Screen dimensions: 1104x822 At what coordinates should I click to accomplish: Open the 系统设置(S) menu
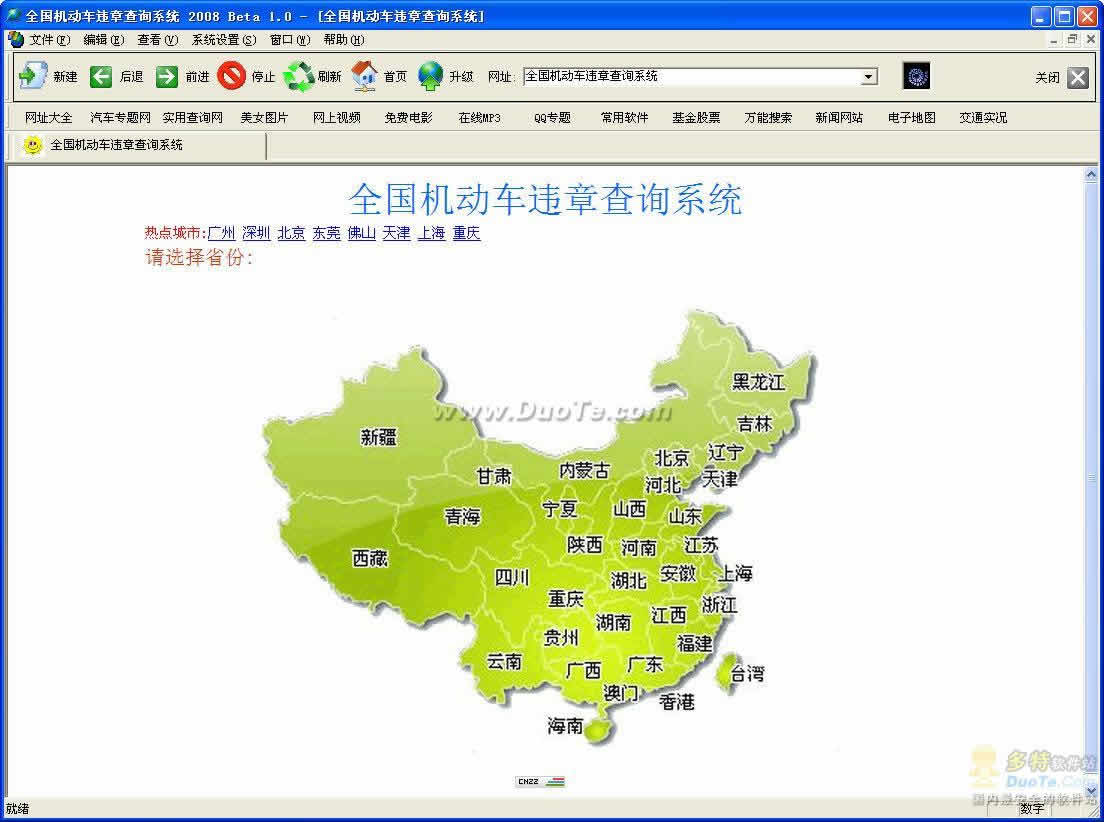(x=224, y=39)
